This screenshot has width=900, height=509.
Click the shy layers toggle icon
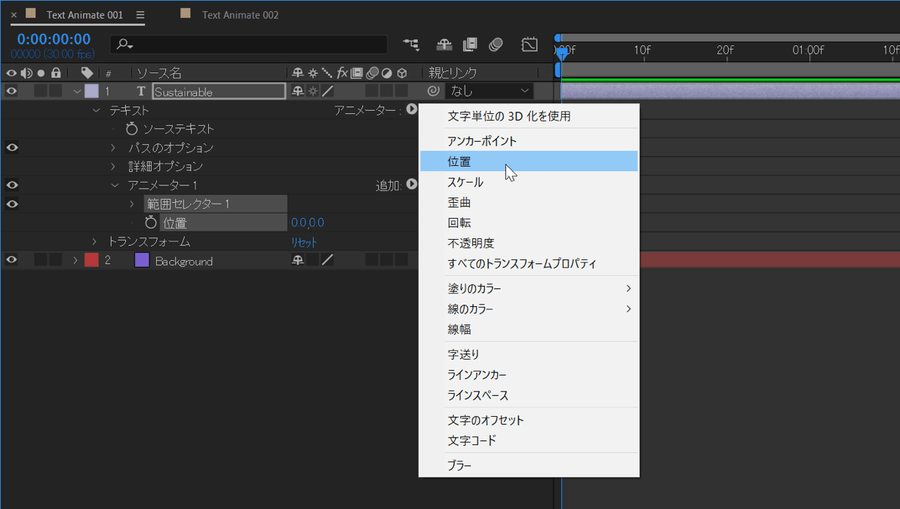445,45
